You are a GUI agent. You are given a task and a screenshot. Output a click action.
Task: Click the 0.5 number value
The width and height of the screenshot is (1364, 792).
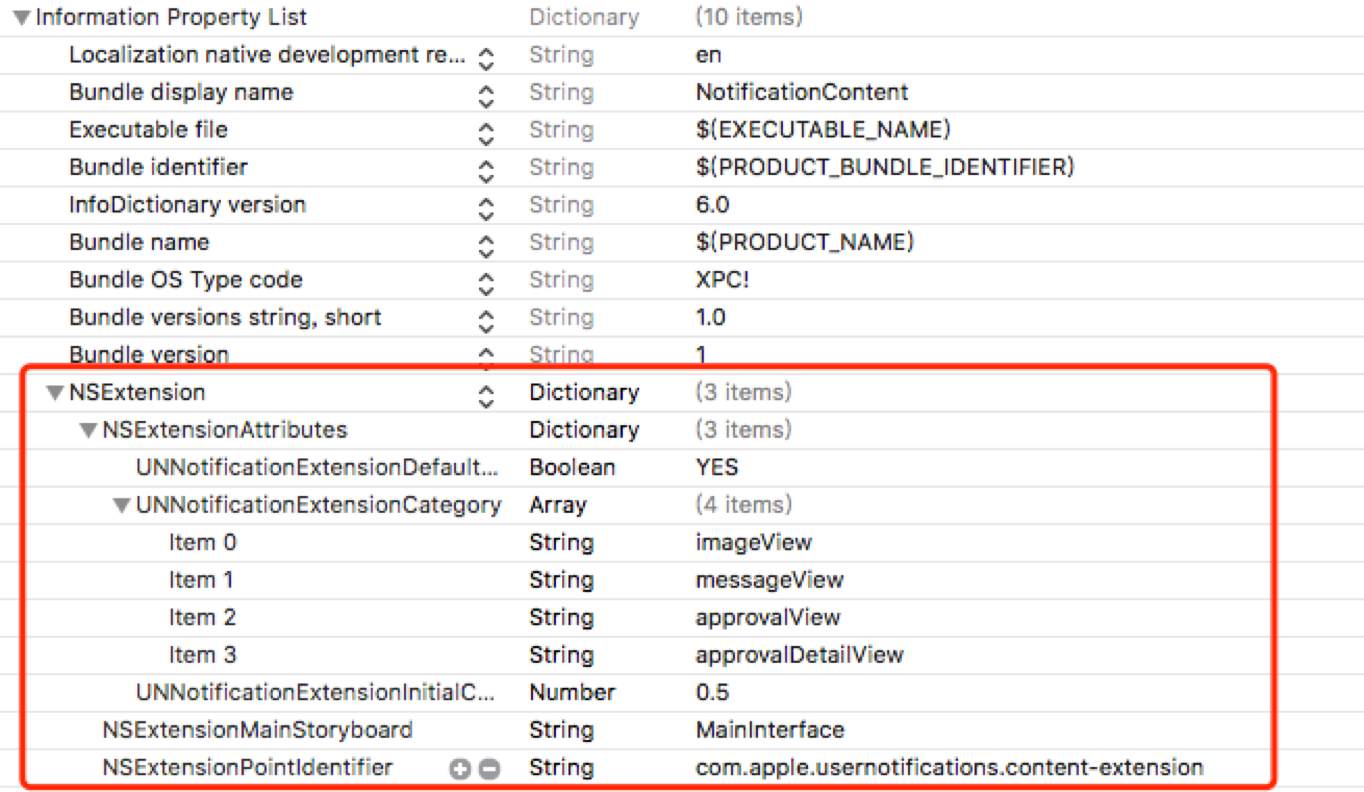pyautogui.click(x=712, y=693)
